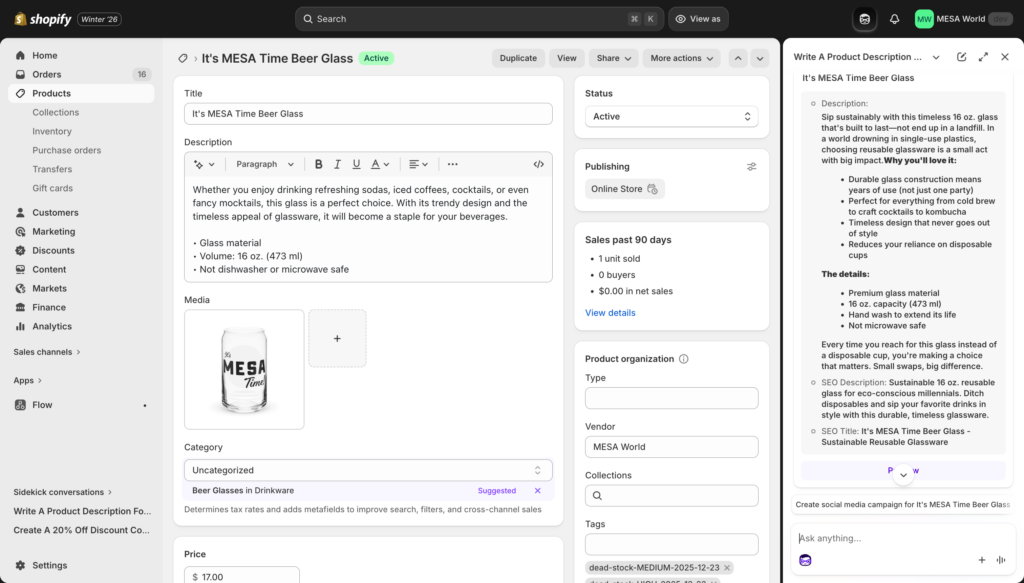This screenshot has height=583, width=1024.
Task: Open Sidekick assistant icon in the top bar
Action: (863, 18)
